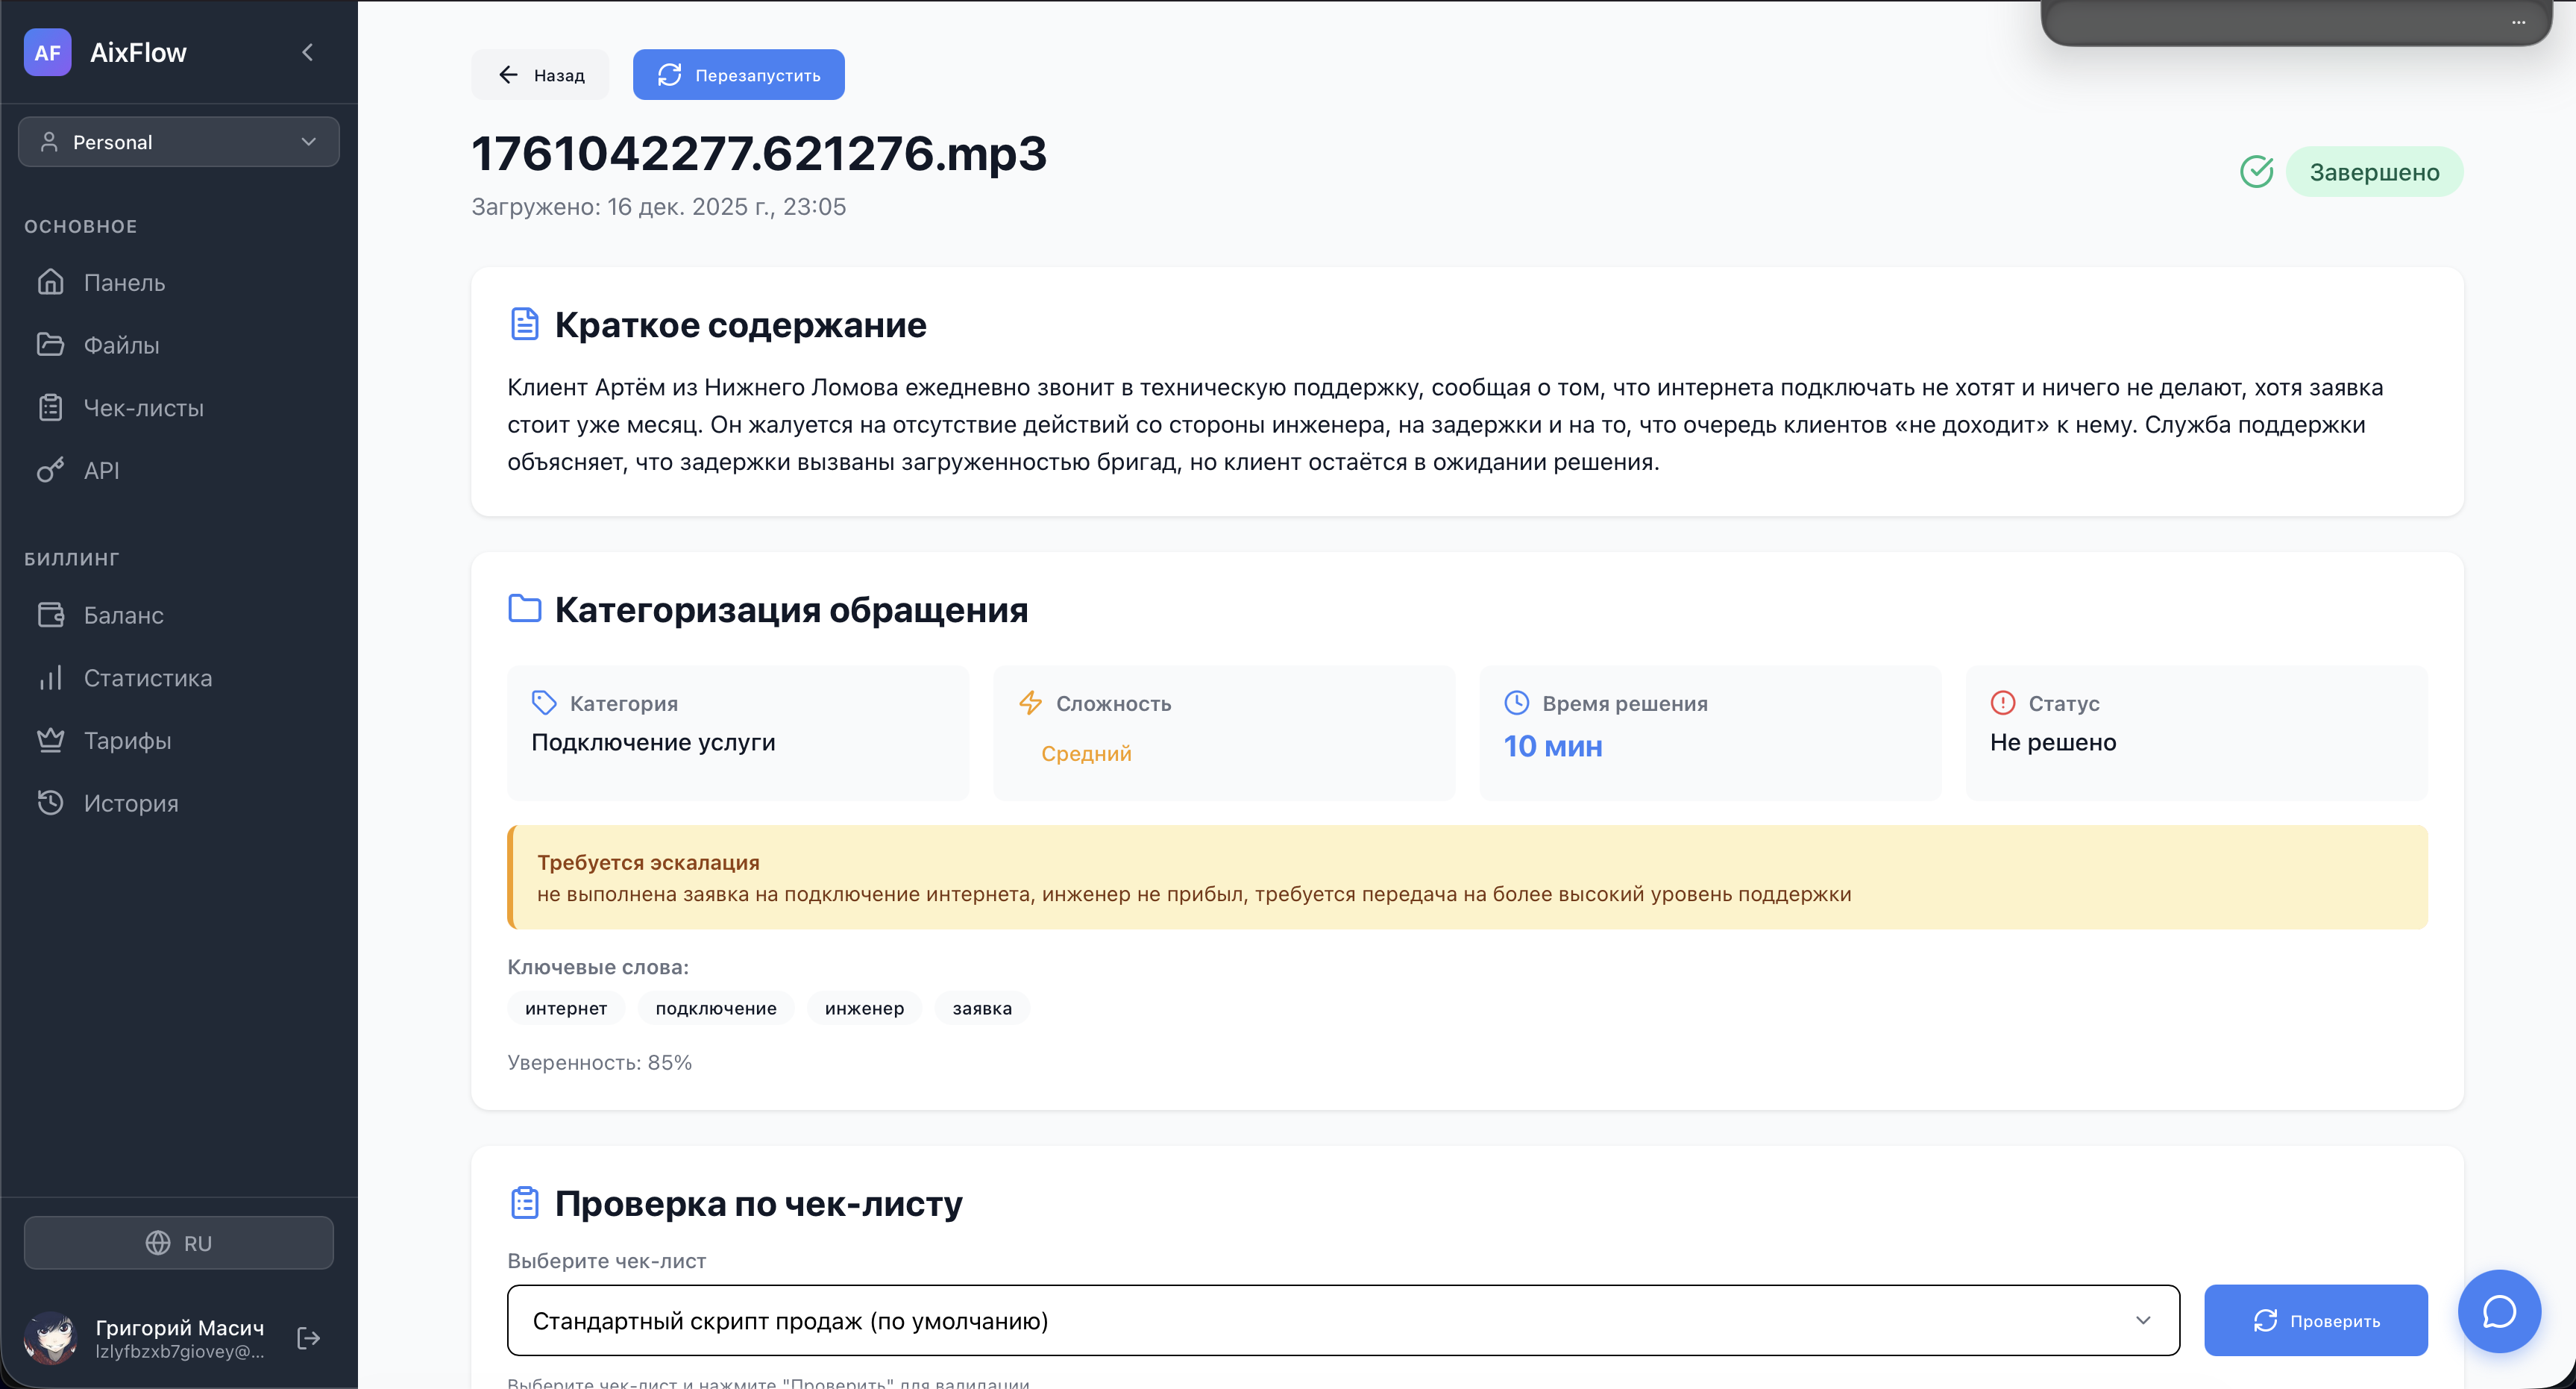Click the Назад back button
This screenshot has height=1389, width=2576.
pyautogui.click(x=541, y=75)
